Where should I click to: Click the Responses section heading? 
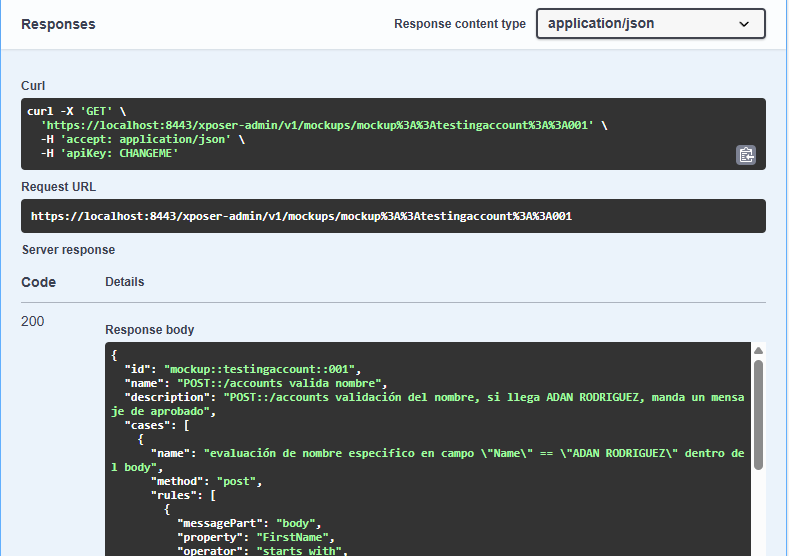tap(58, 24)
